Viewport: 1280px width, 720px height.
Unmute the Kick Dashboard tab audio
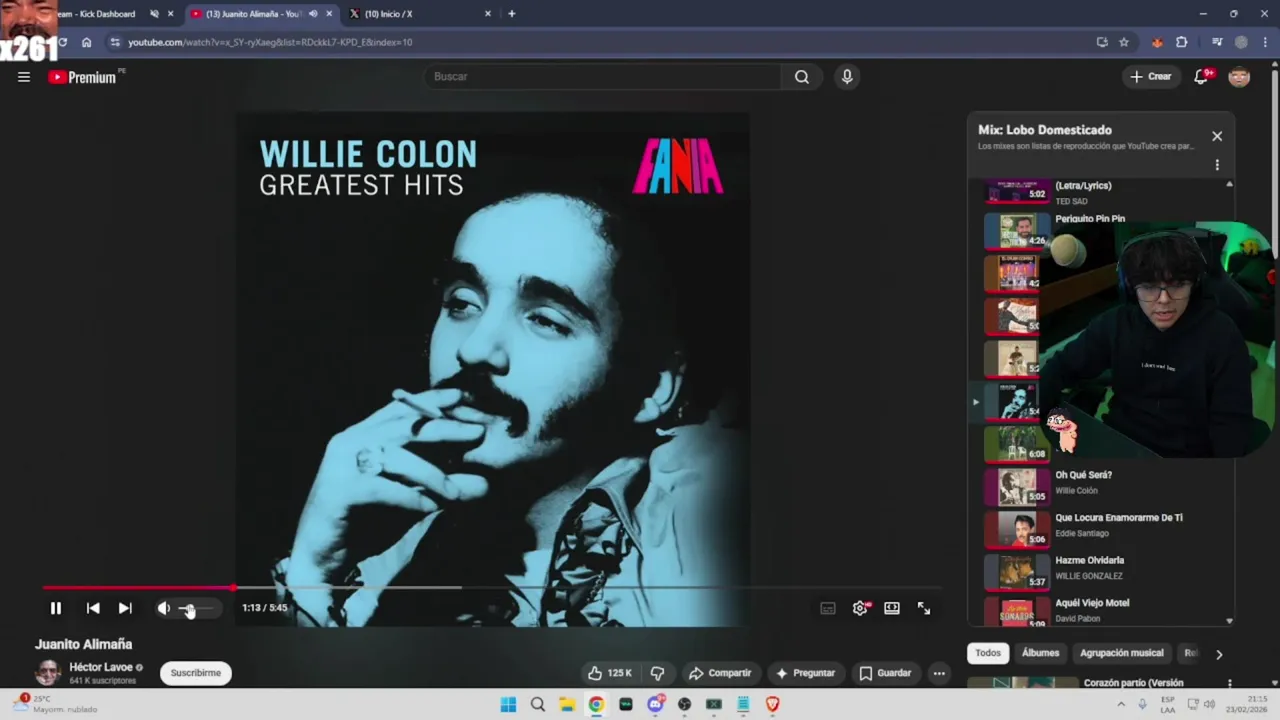pos(154,14)
